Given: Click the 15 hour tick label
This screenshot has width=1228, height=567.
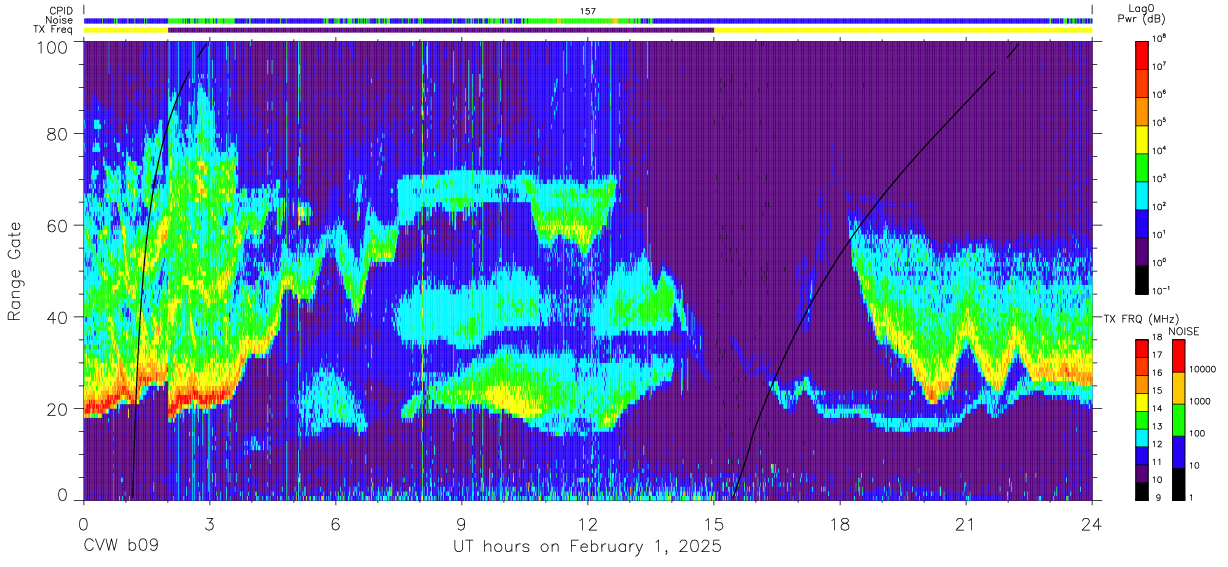Looking at the screenshot, I should [714, 525].
